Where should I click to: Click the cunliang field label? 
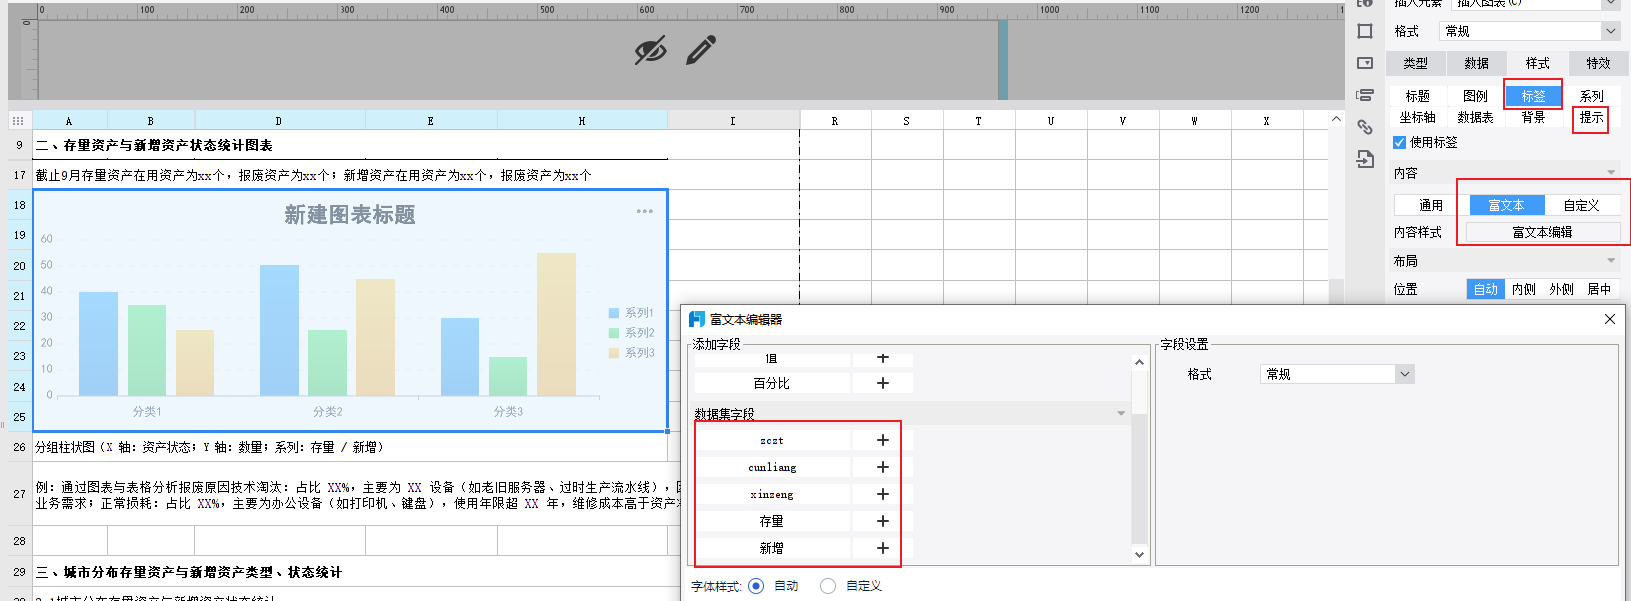pos(772,467)
